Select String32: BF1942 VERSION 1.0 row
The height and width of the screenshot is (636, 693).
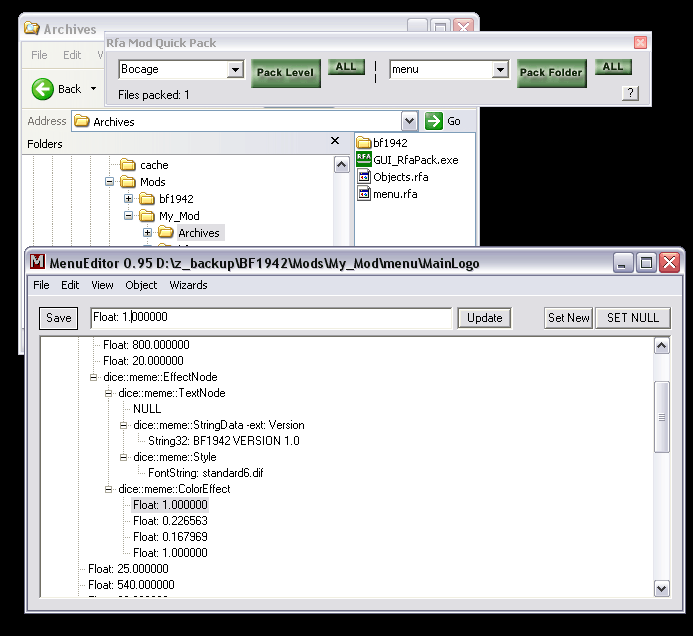tap(224, 441)
